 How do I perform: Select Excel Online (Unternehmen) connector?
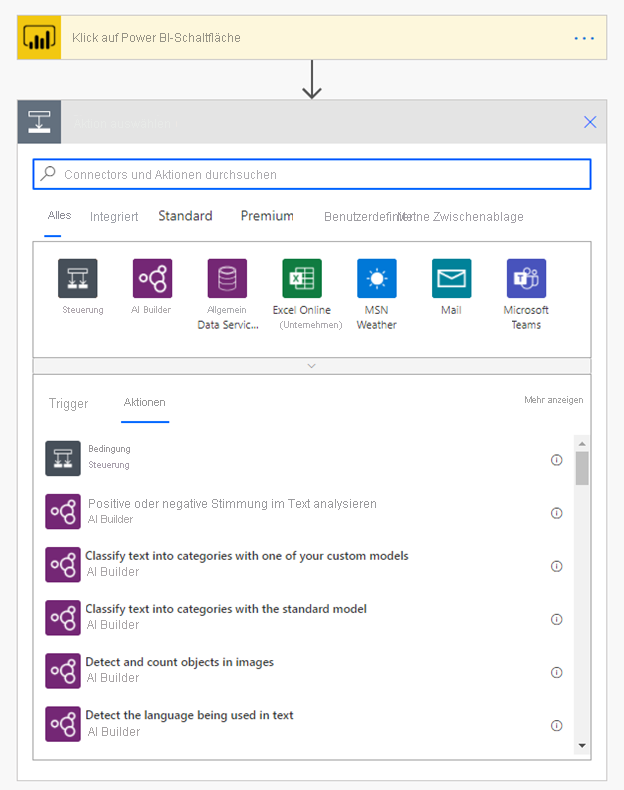(x=302, y=279)
